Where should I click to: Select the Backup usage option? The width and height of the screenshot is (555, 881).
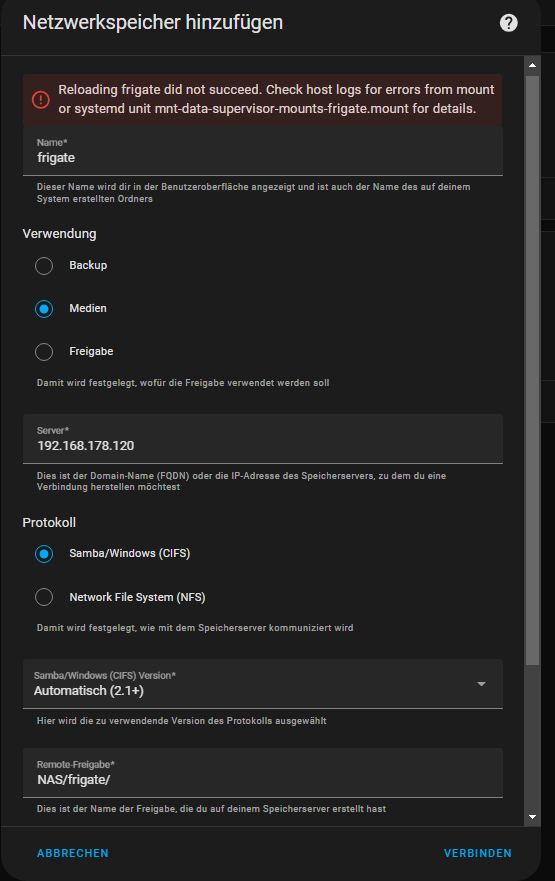point(44,266)
